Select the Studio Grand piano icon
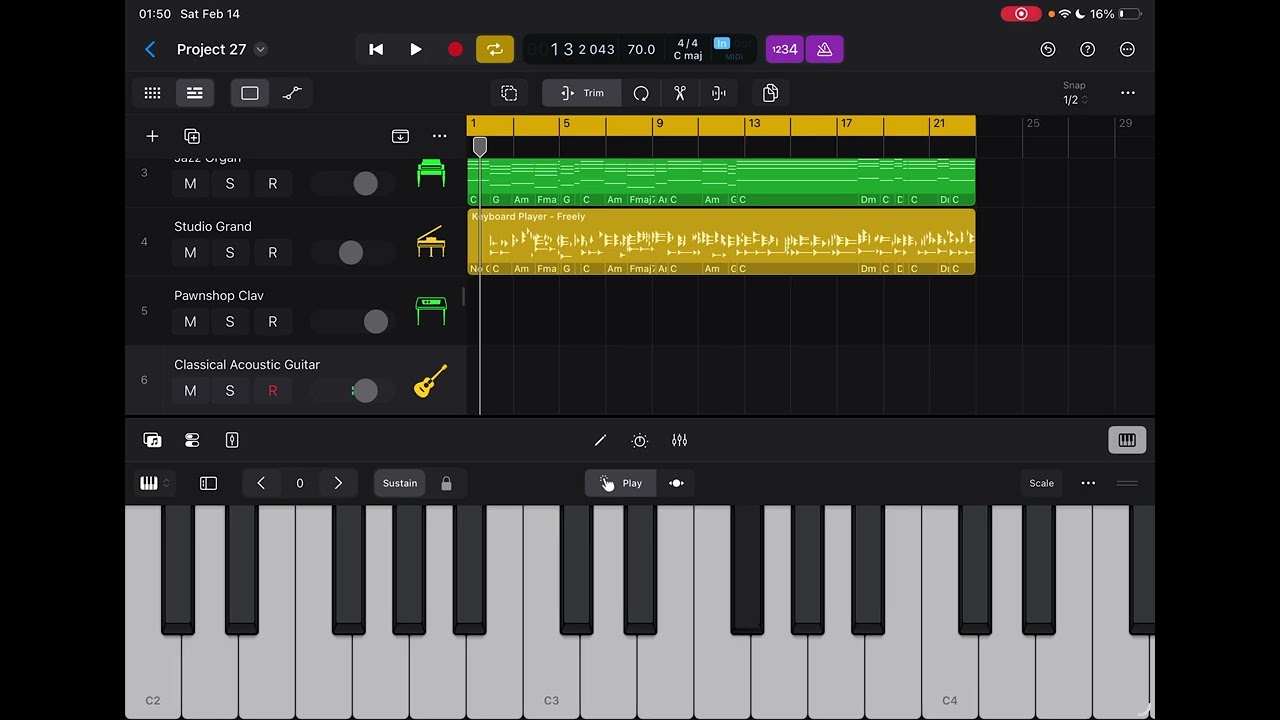Image resolution: width=1280 pixels, height=720 pixels. click(431, 242)
